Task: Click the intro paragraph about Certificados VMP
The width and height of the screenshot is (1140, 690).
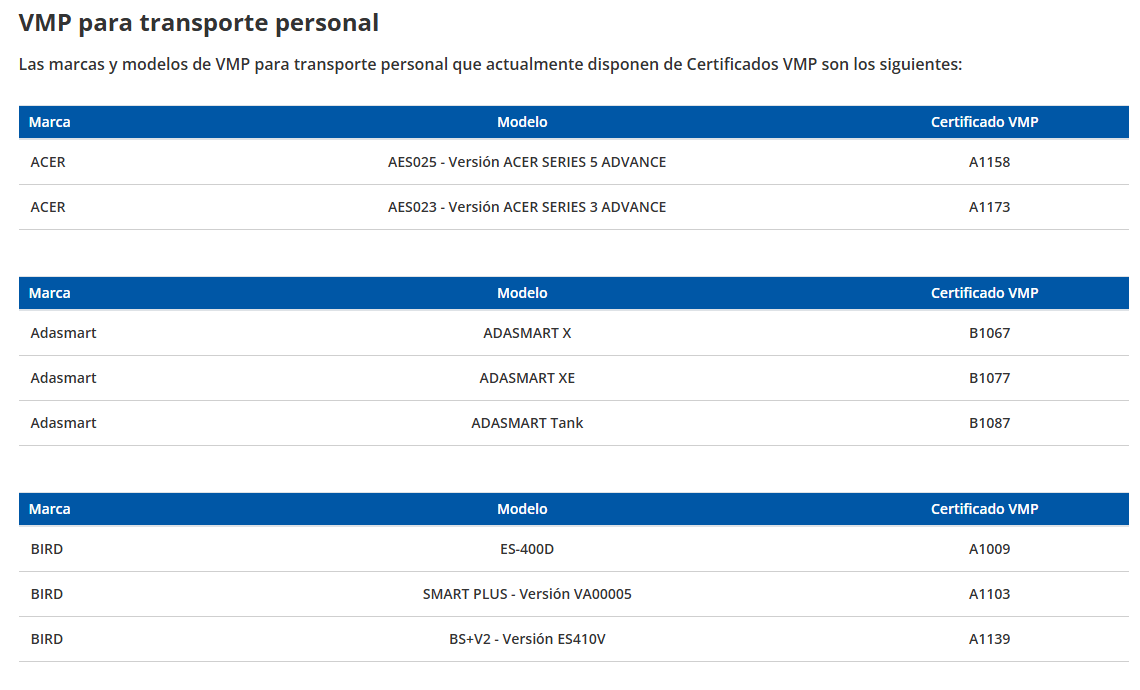Action: (490, 65)
